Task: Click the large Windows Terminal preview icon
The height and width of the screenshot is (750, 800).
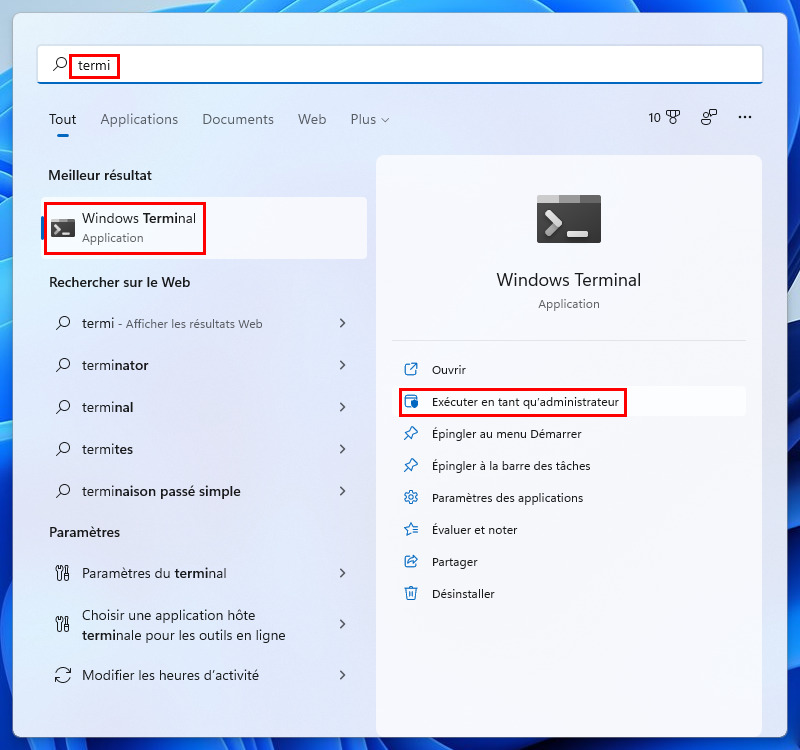Action: (x=568, y=219)
